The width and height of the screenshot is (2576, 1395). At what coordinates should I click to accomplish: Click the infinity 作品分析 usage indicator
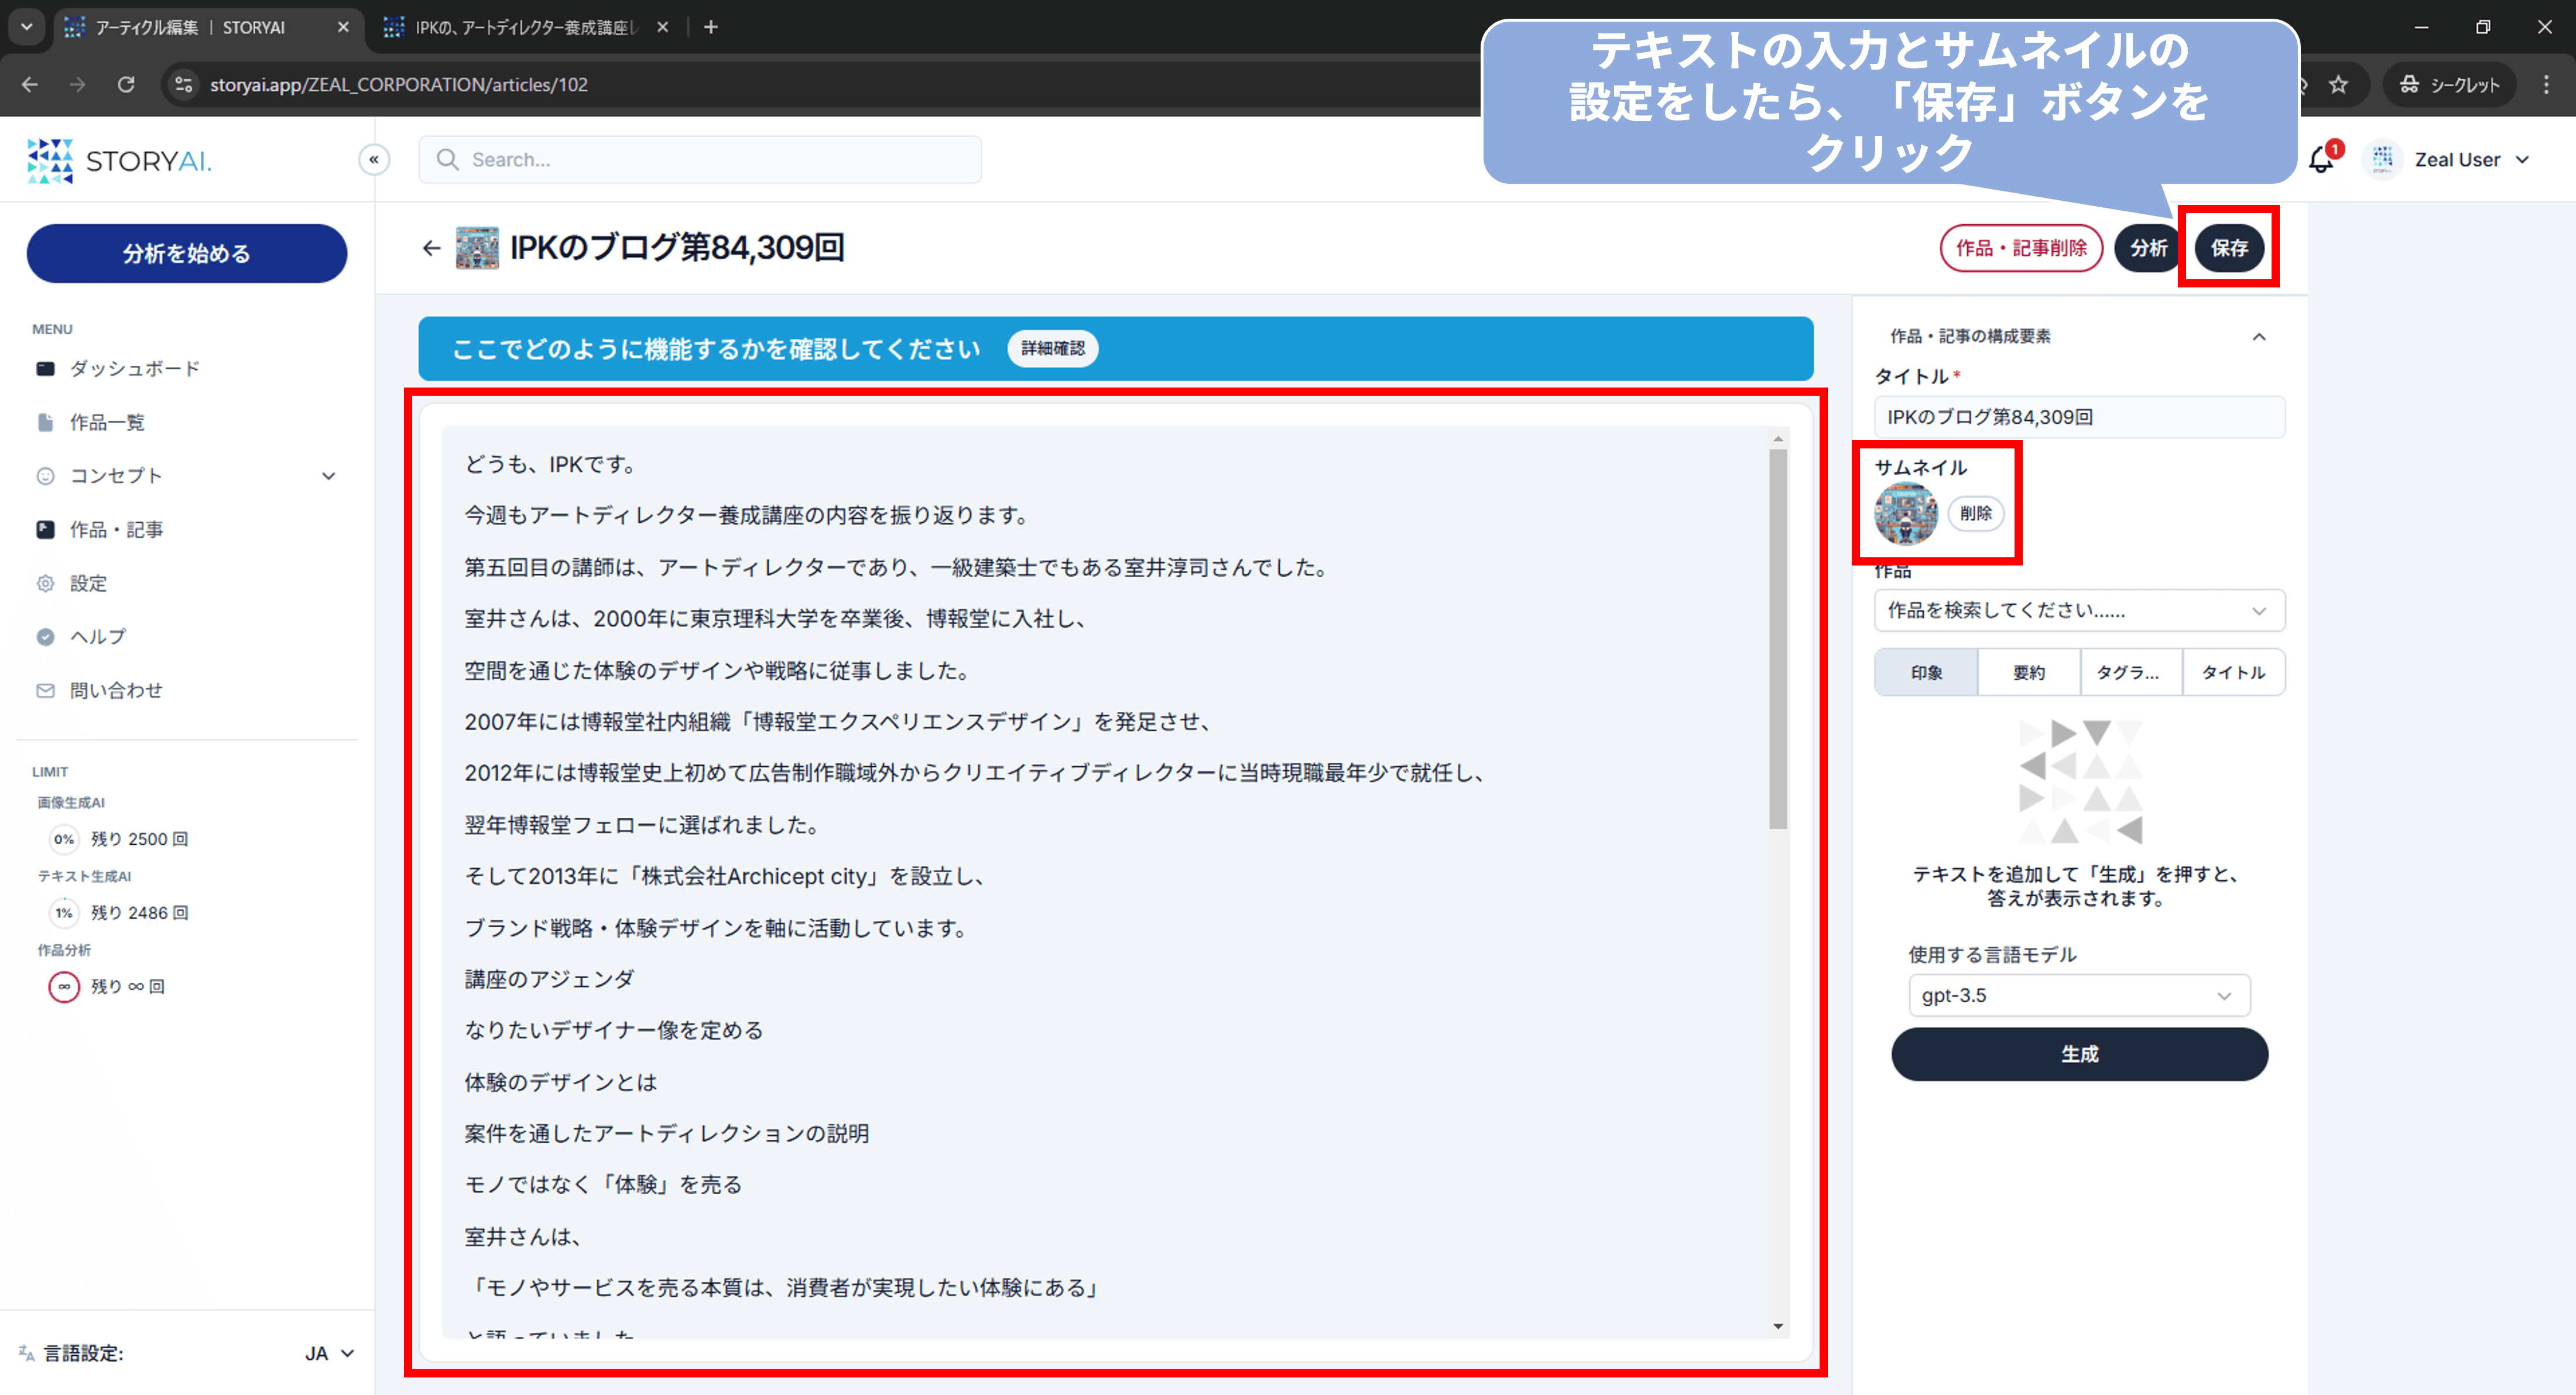point(64,987)
